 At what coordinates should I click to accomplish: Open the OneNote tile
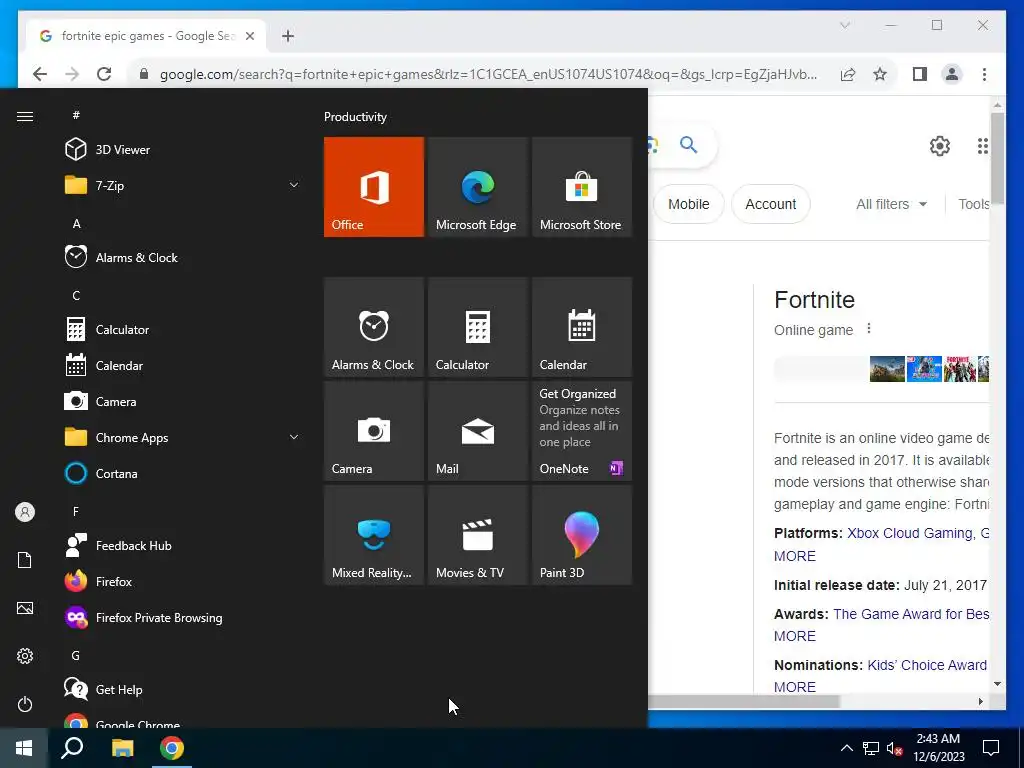click(581, 431)
